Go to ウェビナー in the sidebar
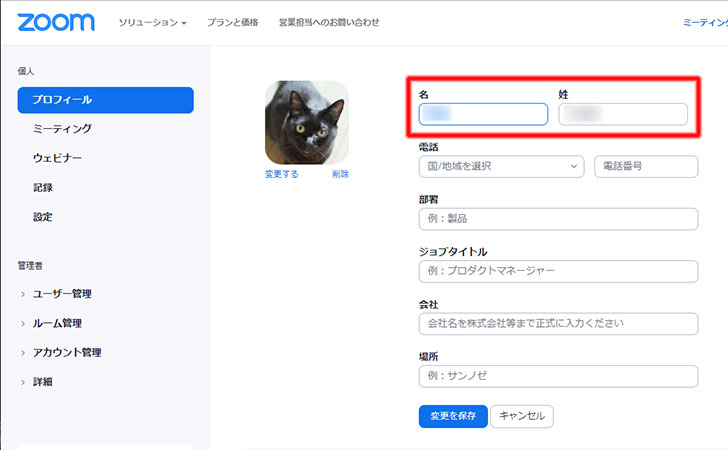This screenshot has width=728, height=450. [x=57, y=158]
